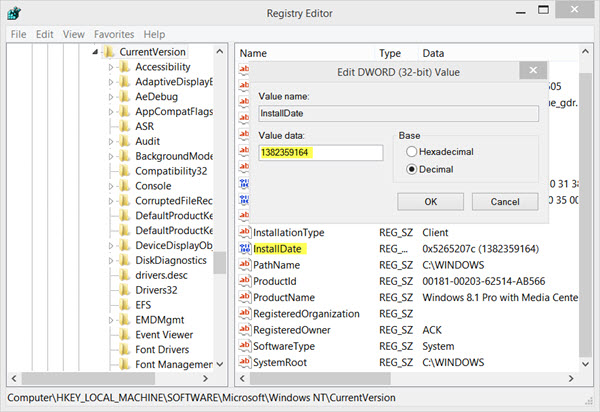Click the Drivers32 folder icon
The image size is (600, 412).
pos(124,290)
